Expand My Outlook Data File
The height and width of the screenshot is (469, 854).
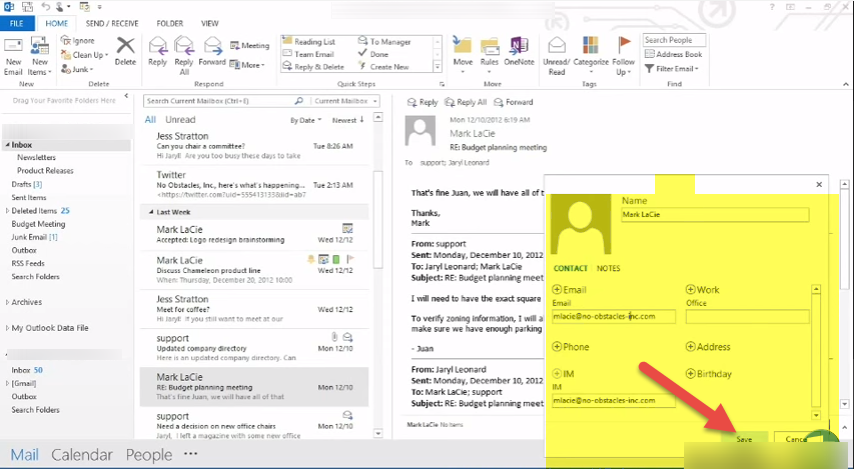click(x=7, y=328)
